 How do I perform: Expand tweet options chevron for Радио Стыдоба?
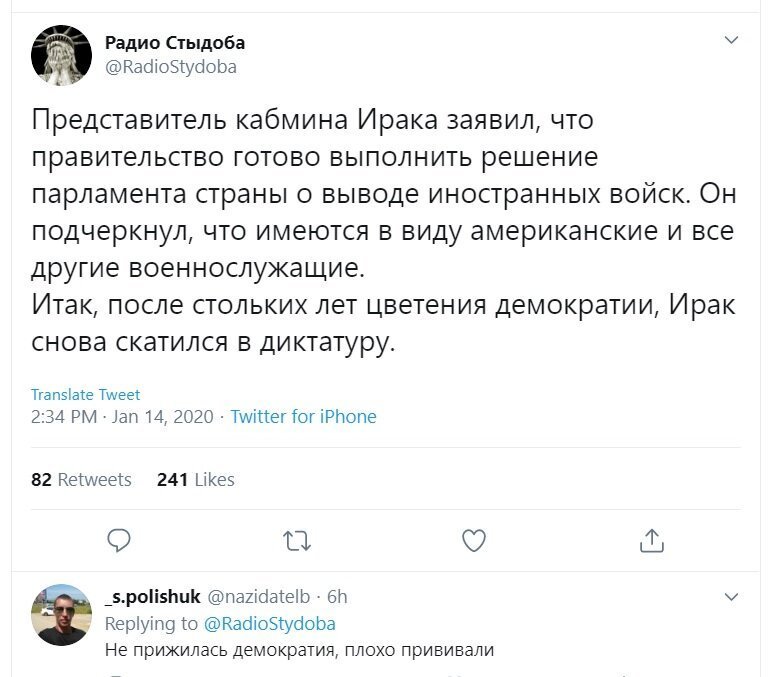pyautogui.click(x=731, y=40)
